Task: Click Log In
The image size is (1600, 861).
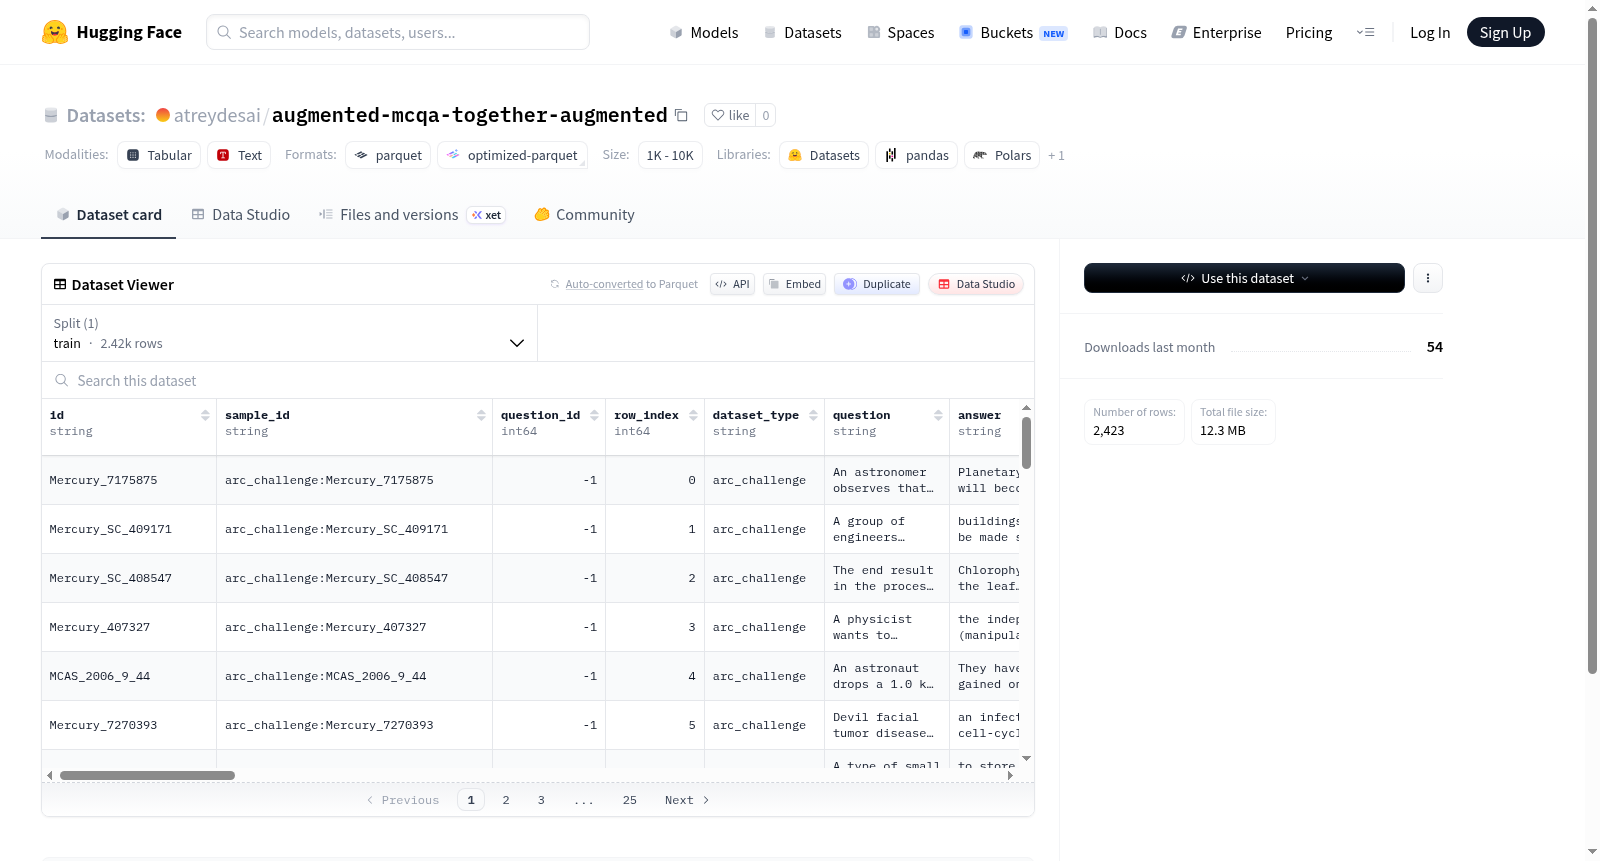Action: [1430, 32]
